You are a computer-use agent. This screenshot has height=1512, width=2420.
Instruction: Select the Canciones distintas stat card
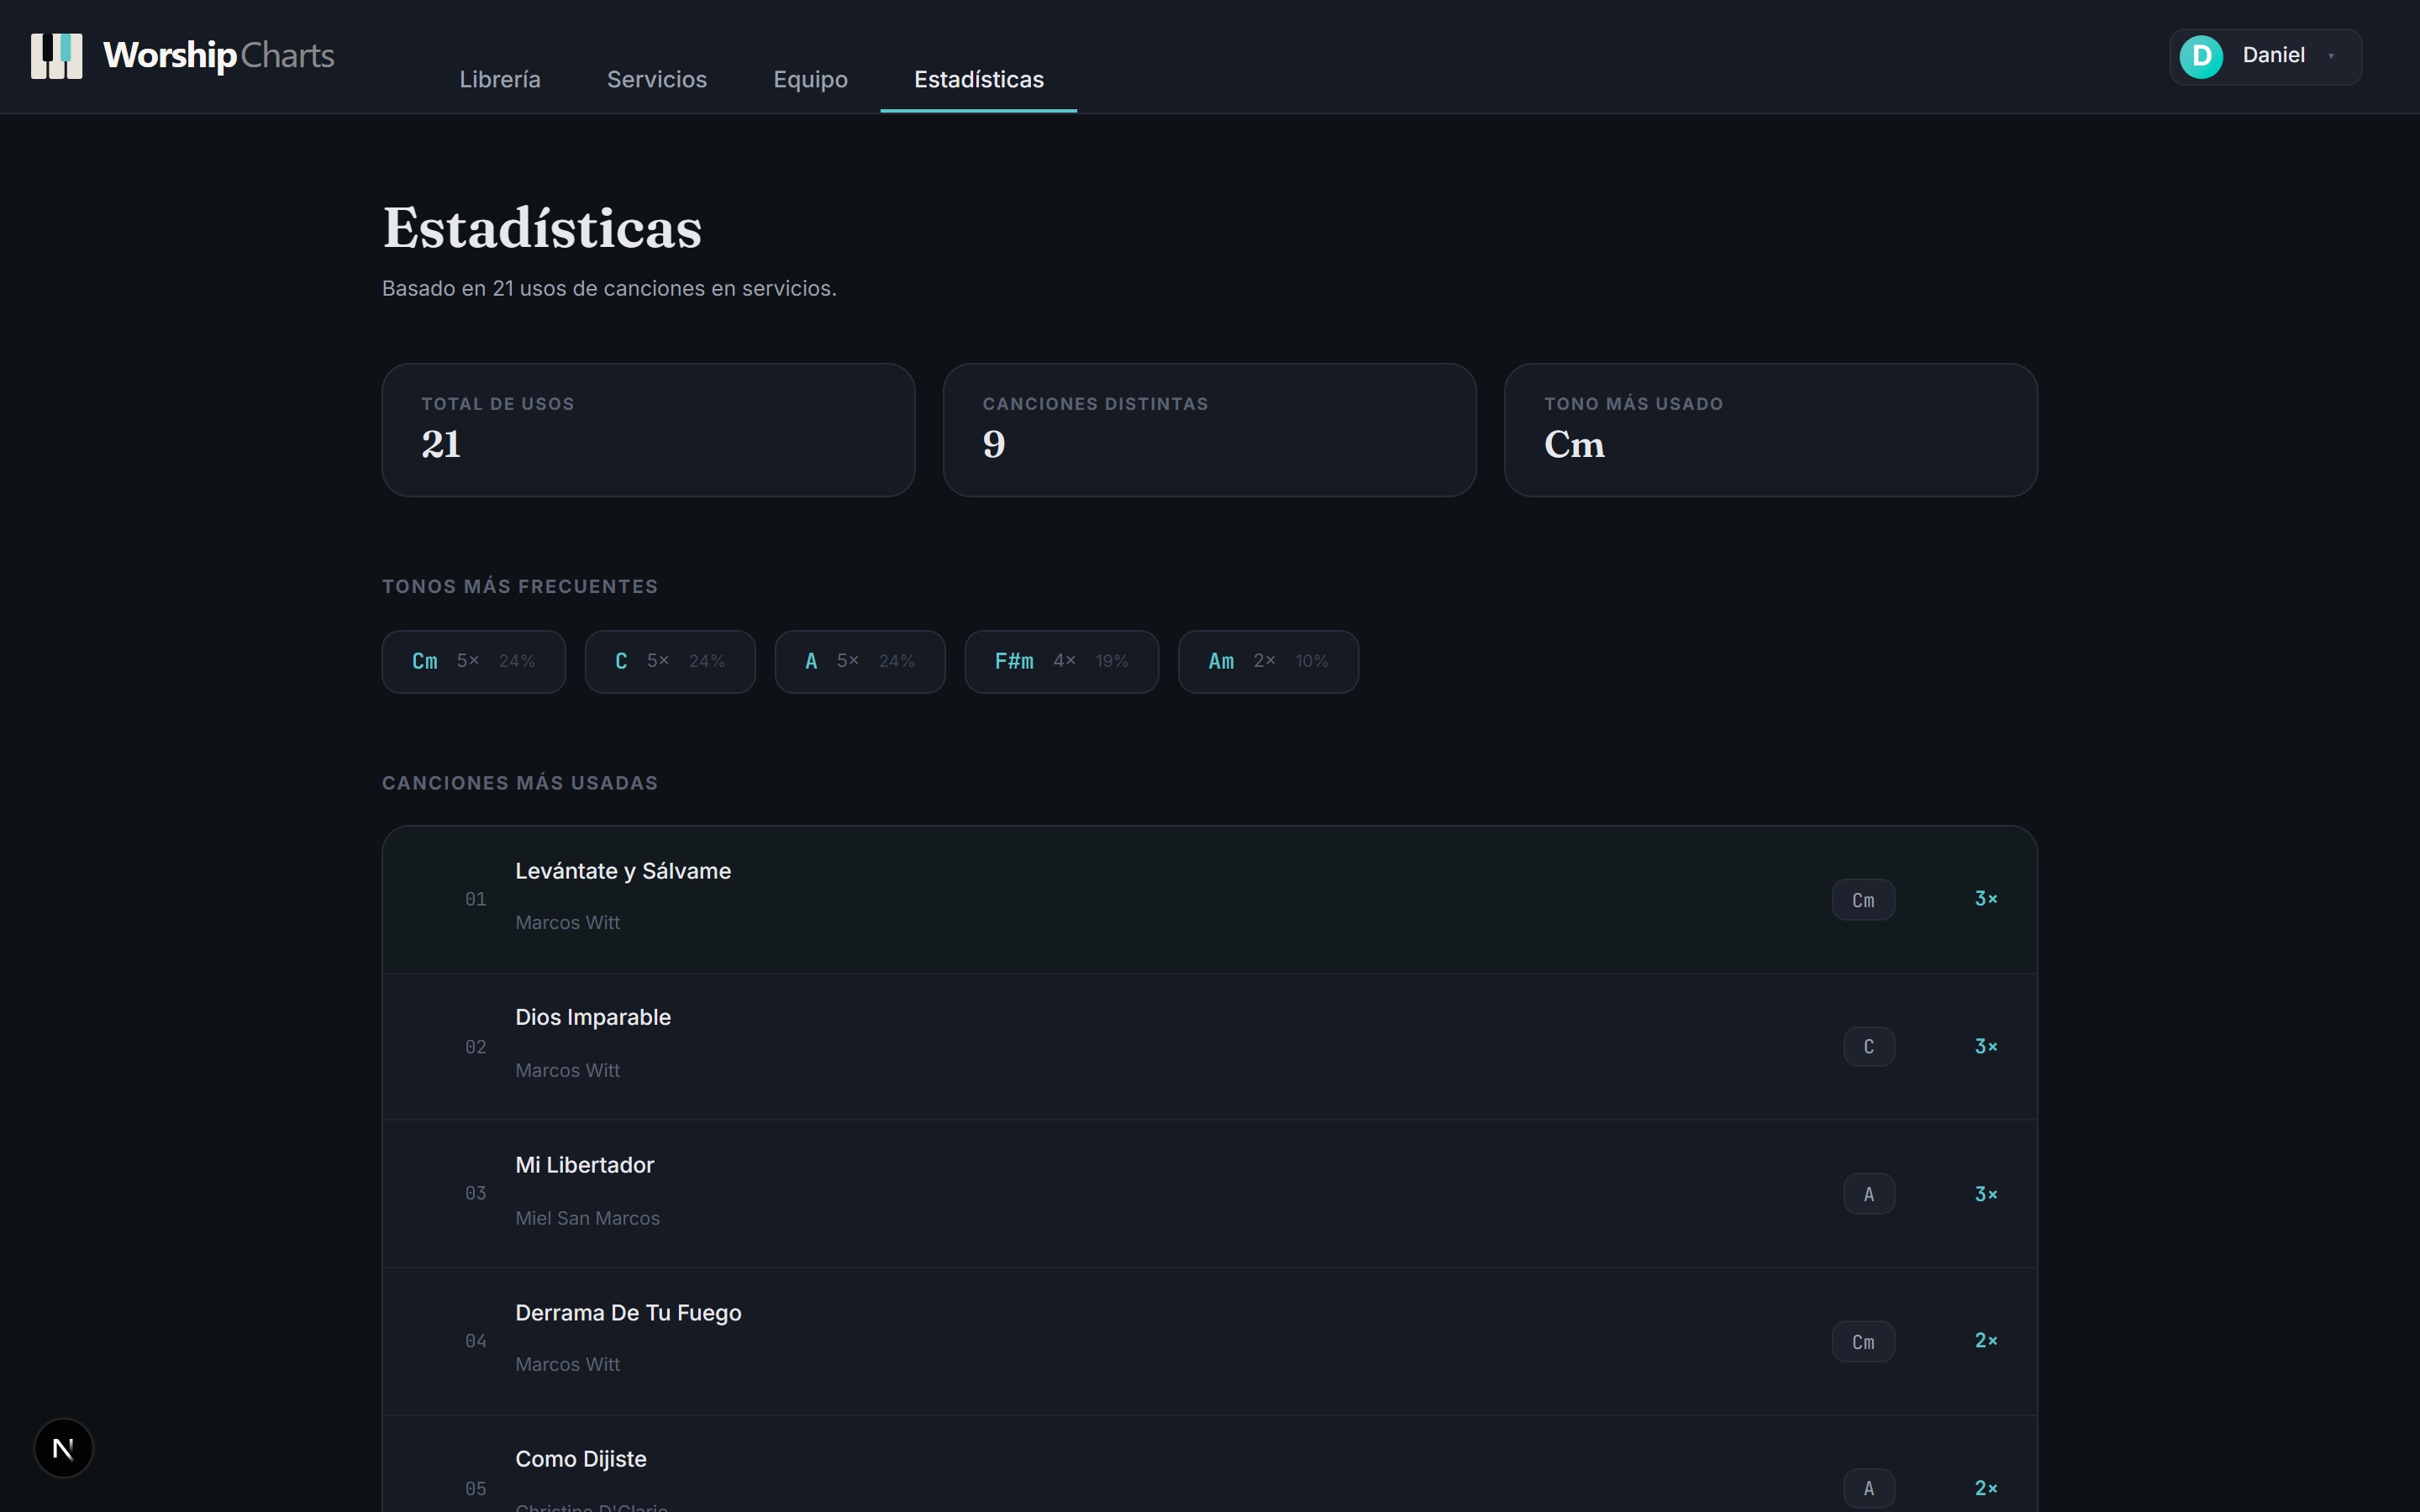tap(1210, 430)
